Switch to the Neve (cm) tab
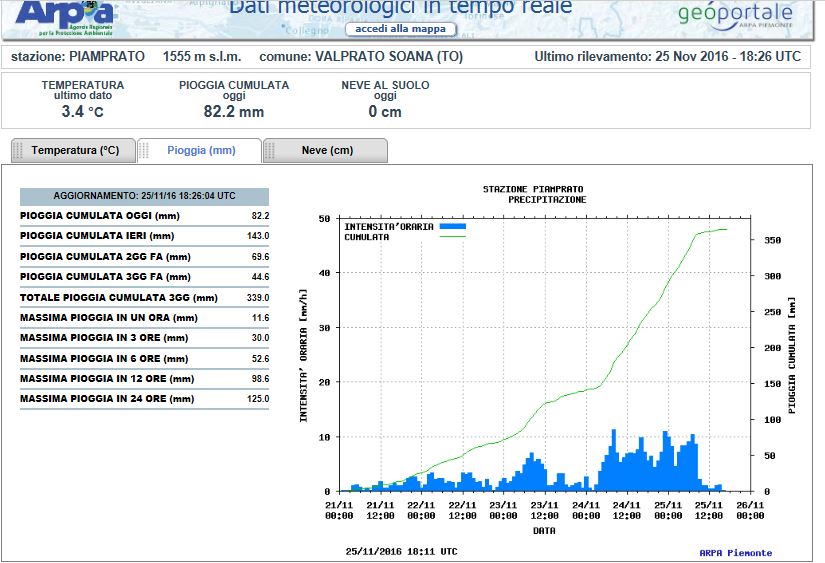Screen dimensions: 825x563 coord(325,150)
